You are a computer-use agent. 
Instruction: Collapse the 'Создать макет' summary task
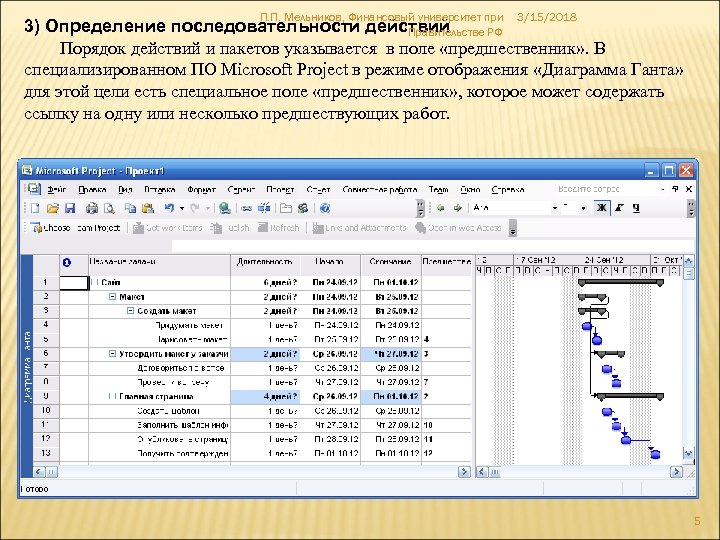[130, 311]
